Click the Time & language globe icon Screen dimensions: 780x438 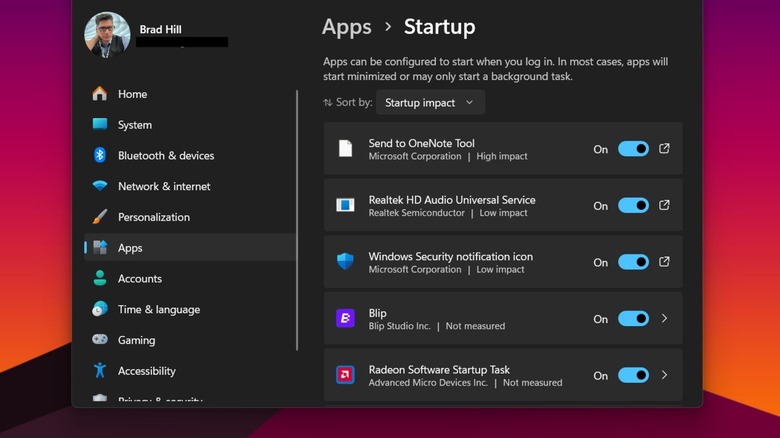99,309
